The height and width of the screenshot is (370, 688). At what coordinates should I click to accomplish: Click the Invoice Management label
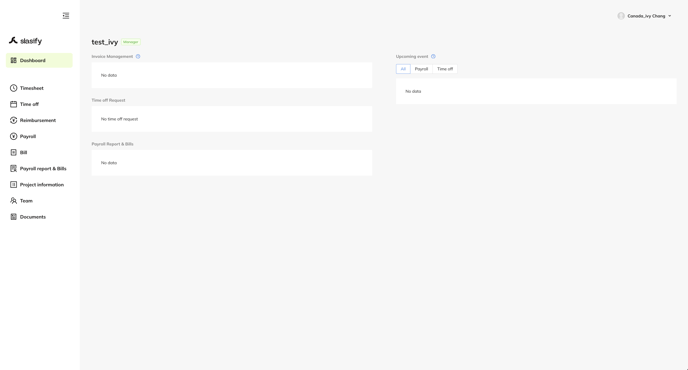tap(112, 56)
